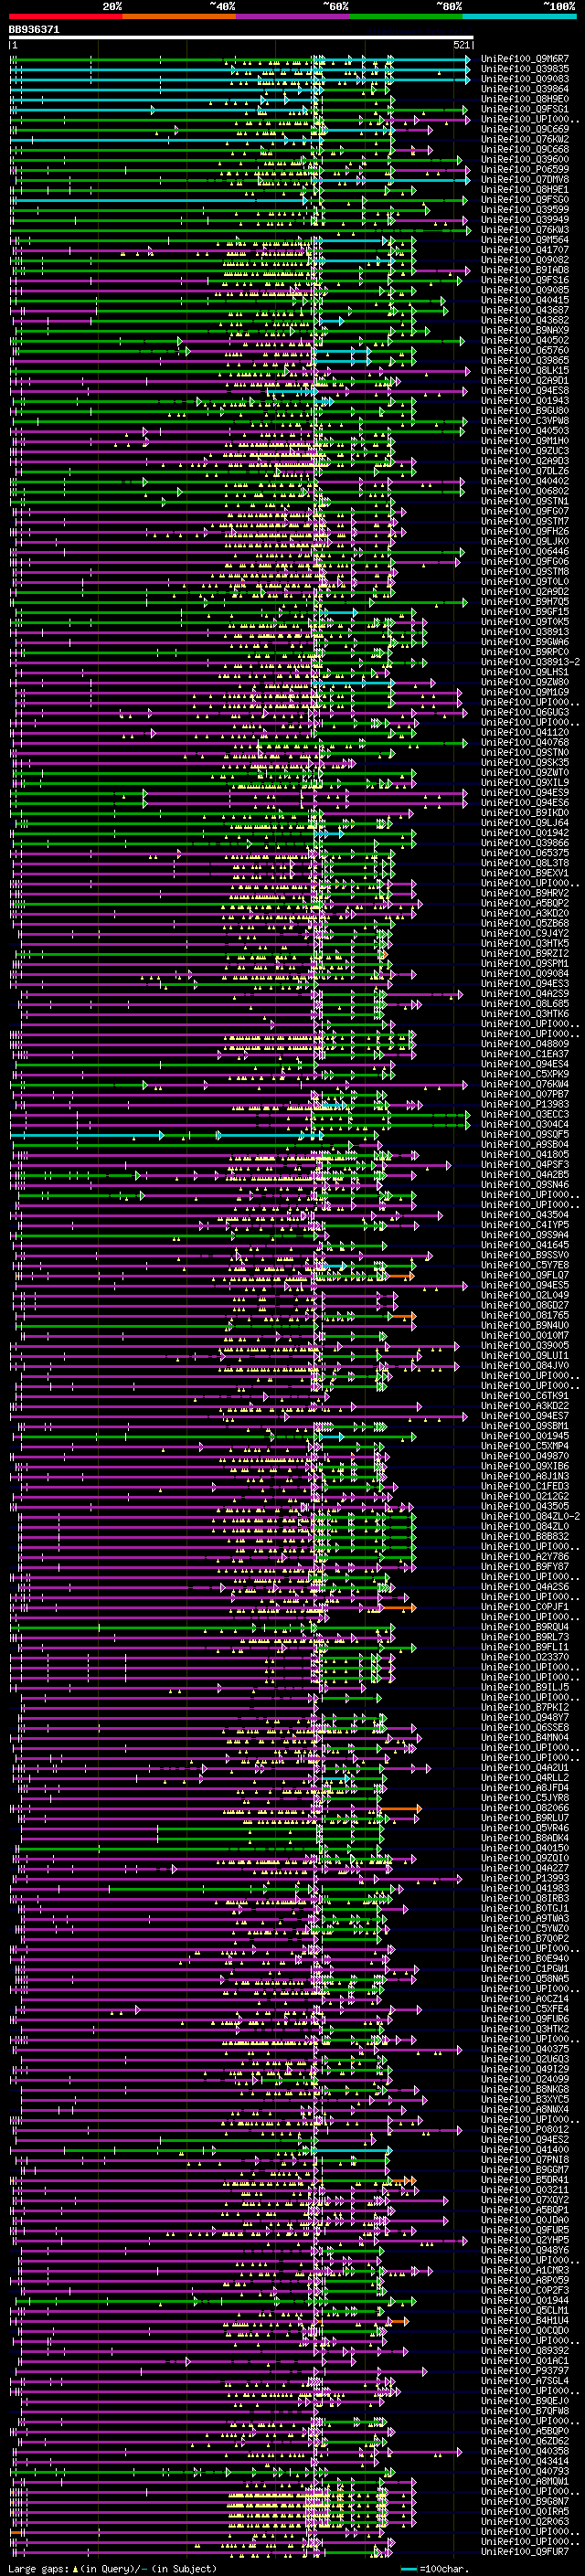Click the UniRef100_Q01945 label
The image size is (585, 2576).
coord(525,1436)
